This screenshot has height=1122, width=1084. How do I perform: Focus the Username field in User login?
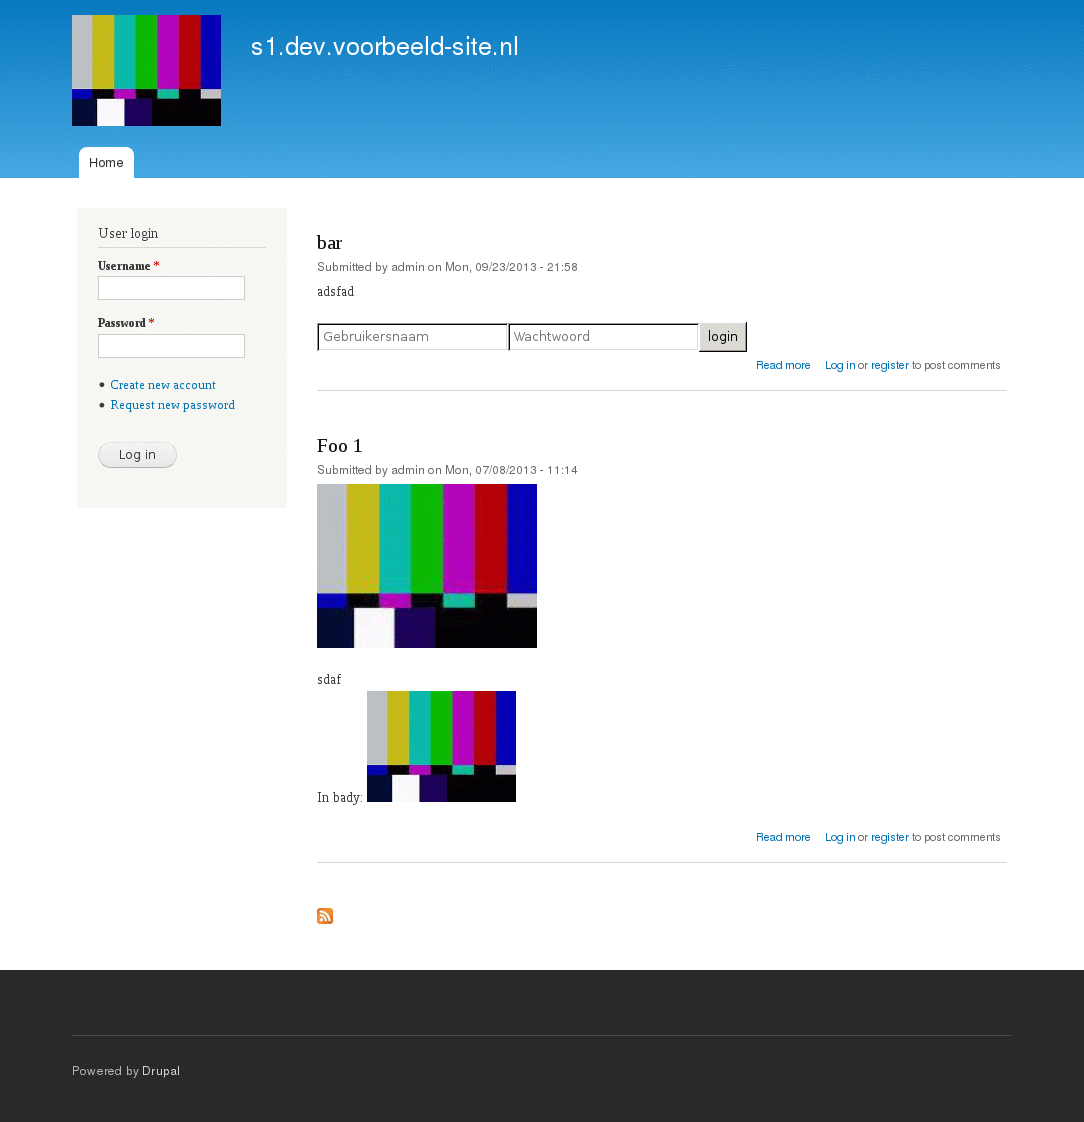point(171,288)
